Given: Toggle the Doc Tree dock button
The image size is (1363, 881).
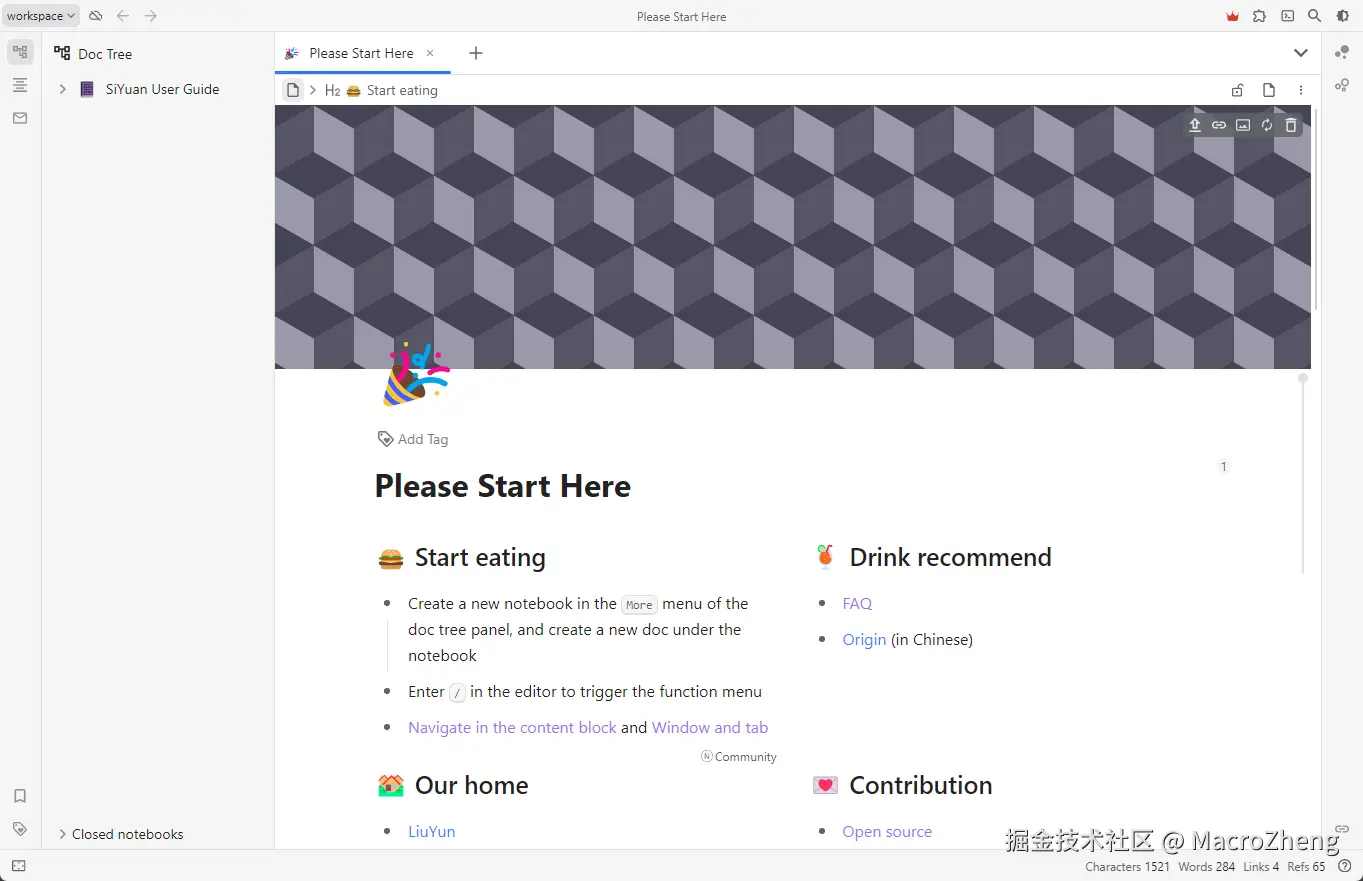Looking at the screenshot, I should pyautogui.click(x=20, y=52).
